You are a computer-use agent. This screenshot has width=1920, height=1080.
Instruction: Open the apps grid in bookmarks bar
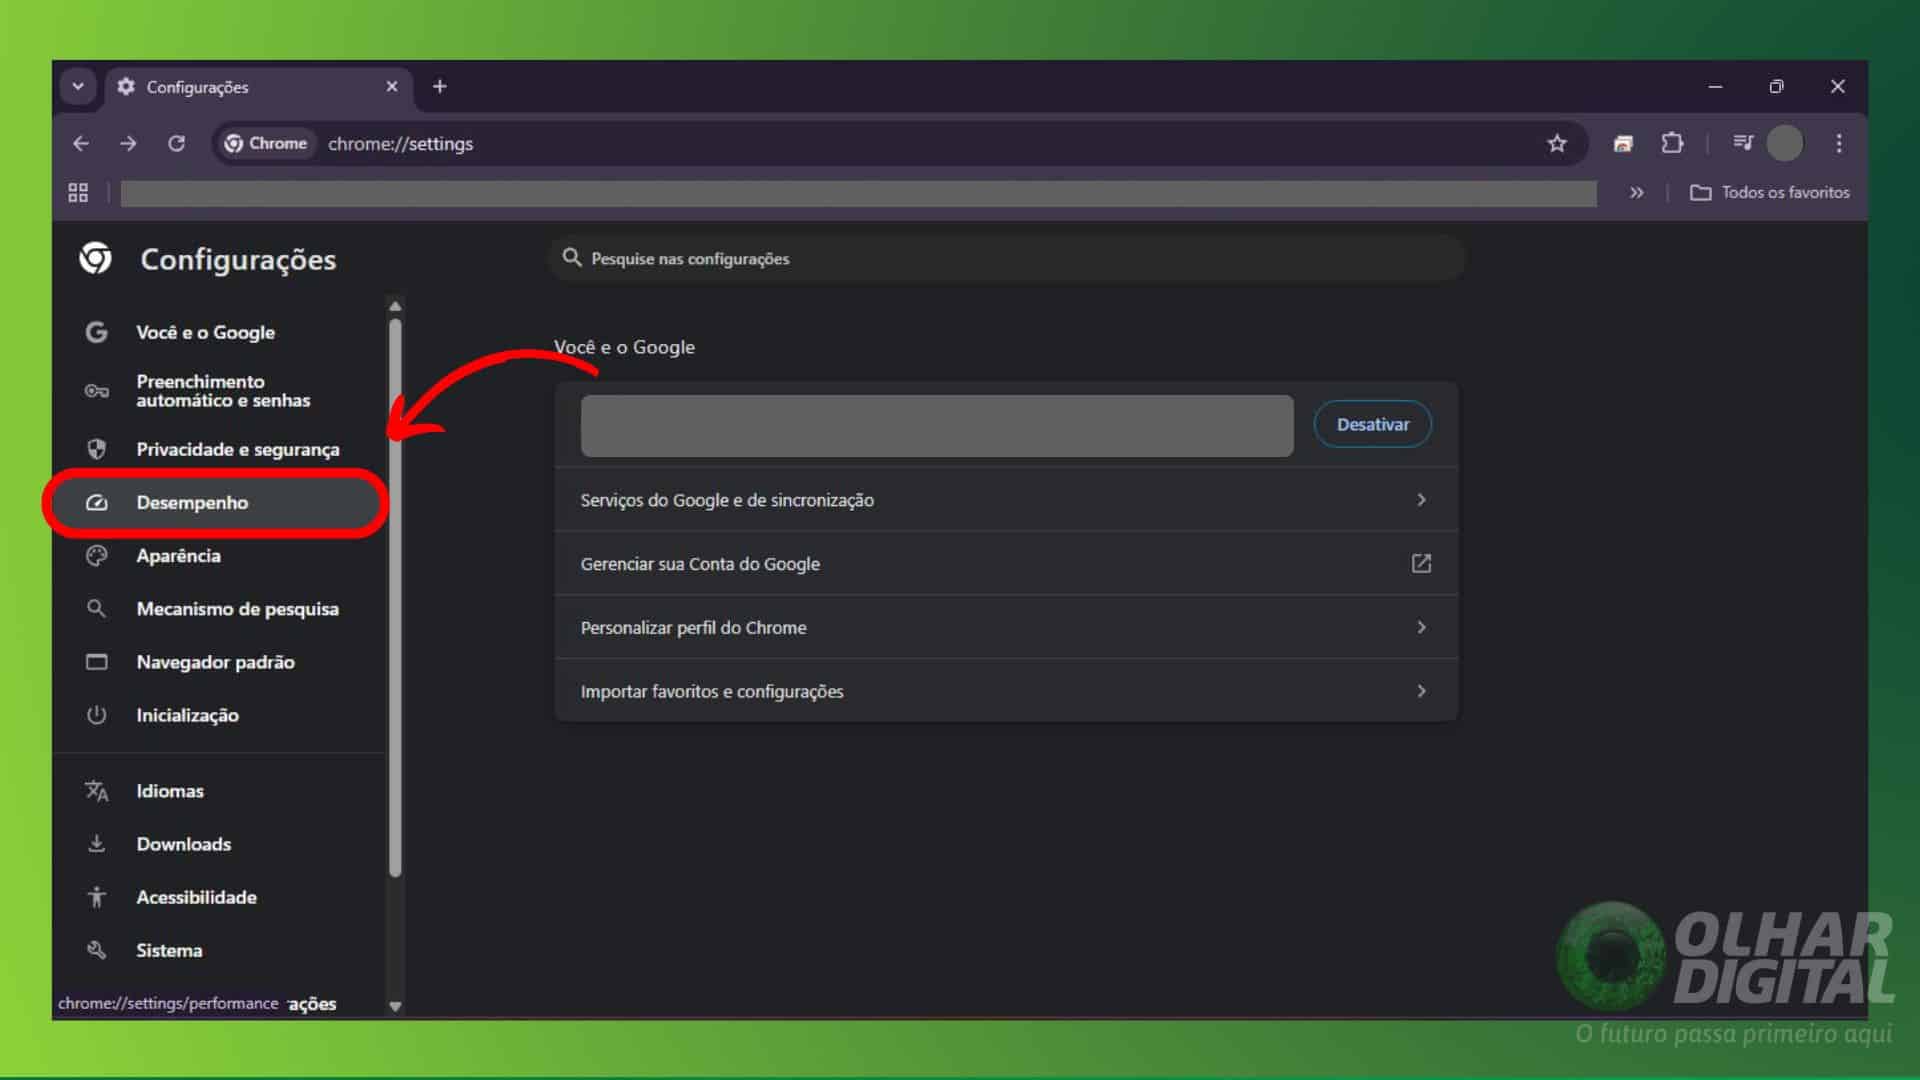(78, 193)
